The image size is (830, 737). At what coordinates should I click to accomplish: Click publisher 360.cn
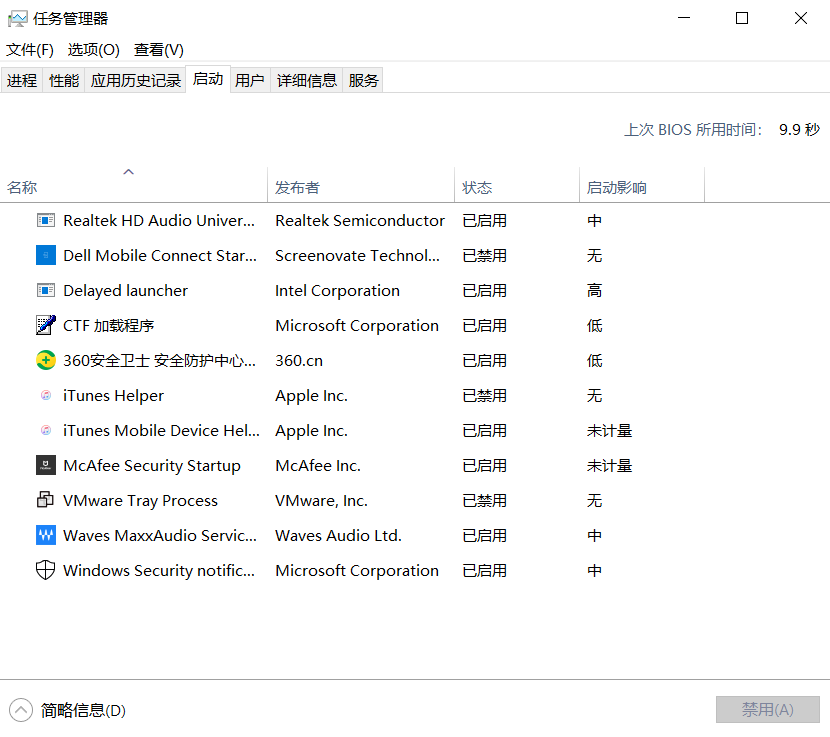[299, 361]
